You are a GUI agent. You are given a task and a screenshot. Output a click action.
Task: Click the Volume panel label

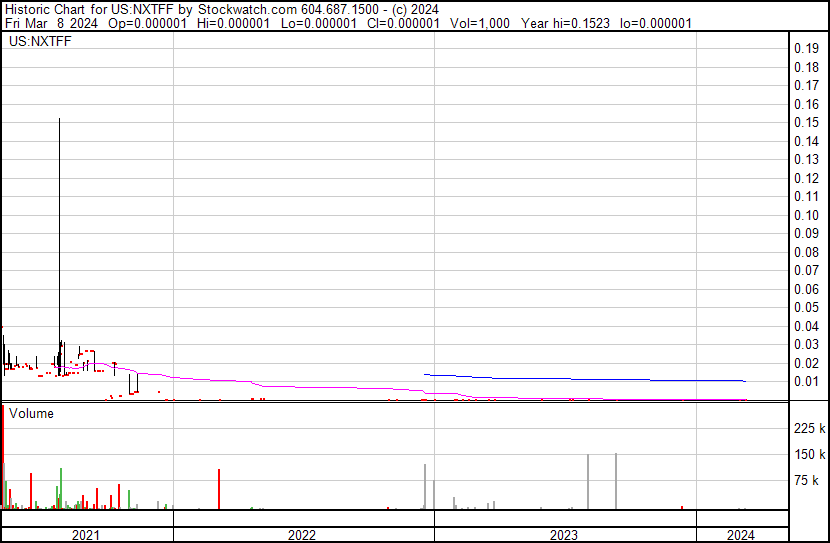point(31,413)
